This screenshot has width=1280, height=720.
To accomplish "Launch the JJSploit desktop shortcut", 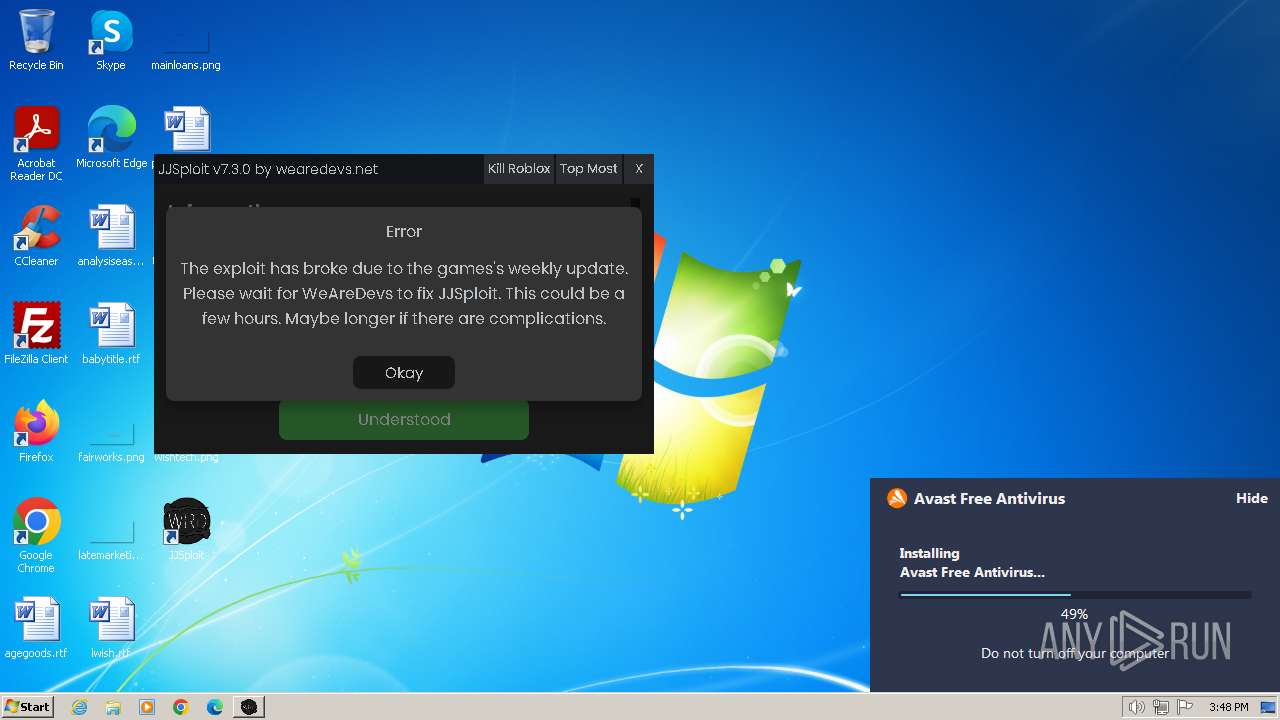I will [x=186, y=530].
